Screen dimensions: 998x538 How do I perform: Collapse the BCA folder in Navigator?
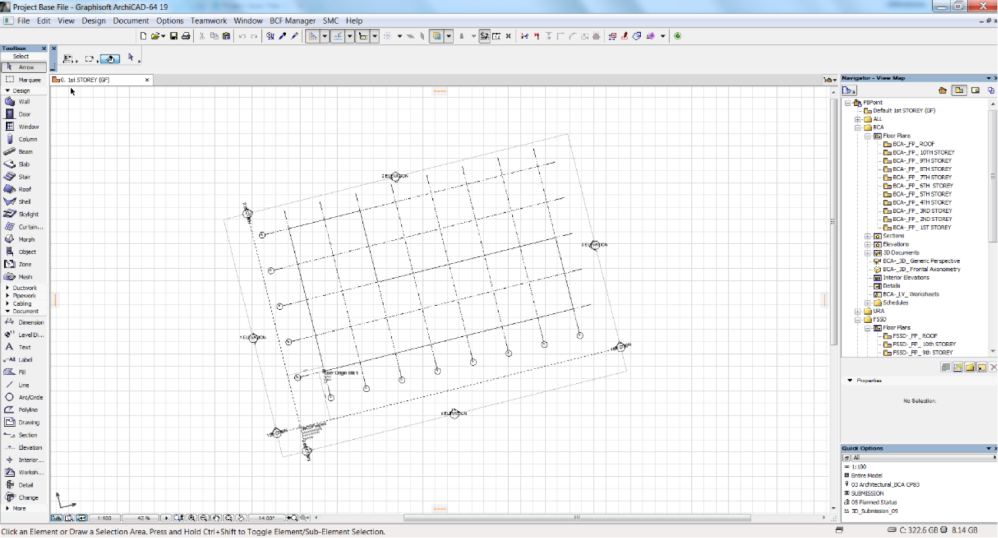click(x=858, y=127)
